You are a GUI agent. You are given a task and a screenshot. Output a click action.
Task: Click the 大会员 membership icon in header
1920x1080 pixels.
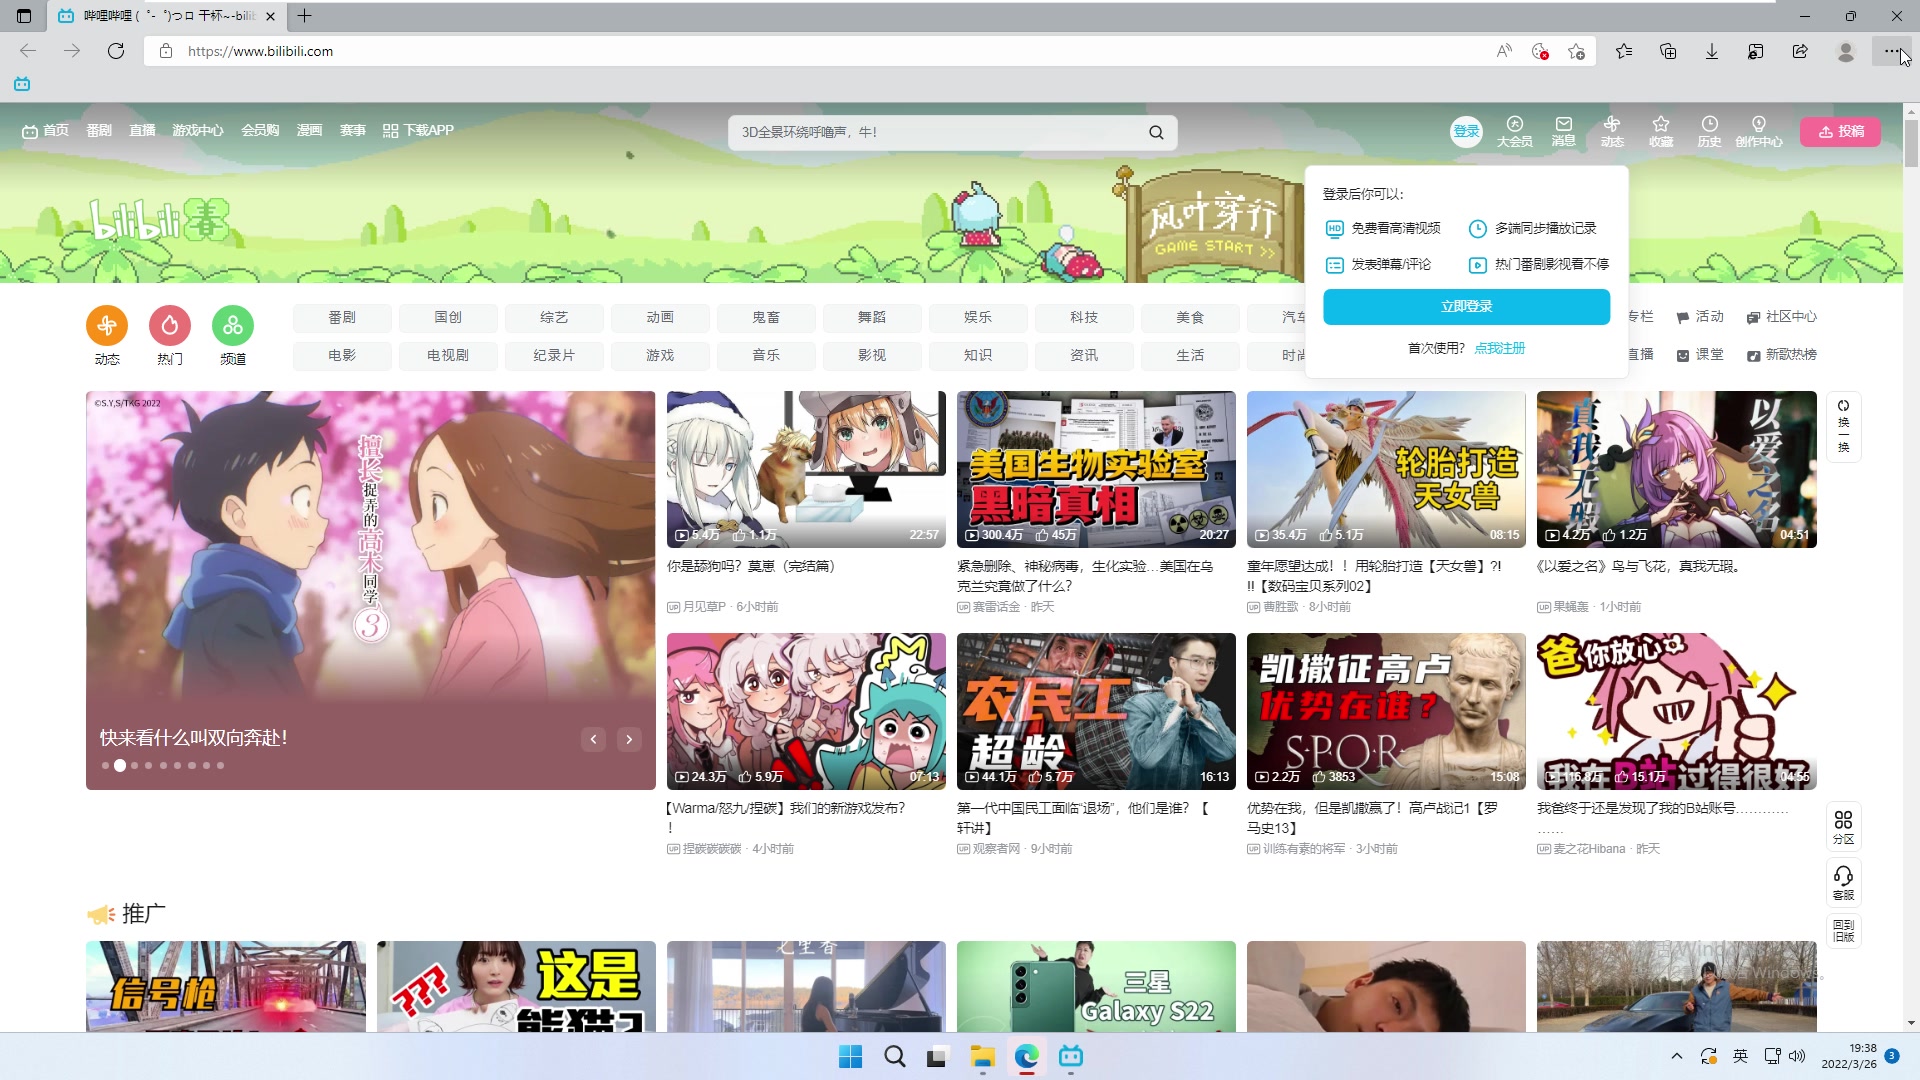point(1514,131)
